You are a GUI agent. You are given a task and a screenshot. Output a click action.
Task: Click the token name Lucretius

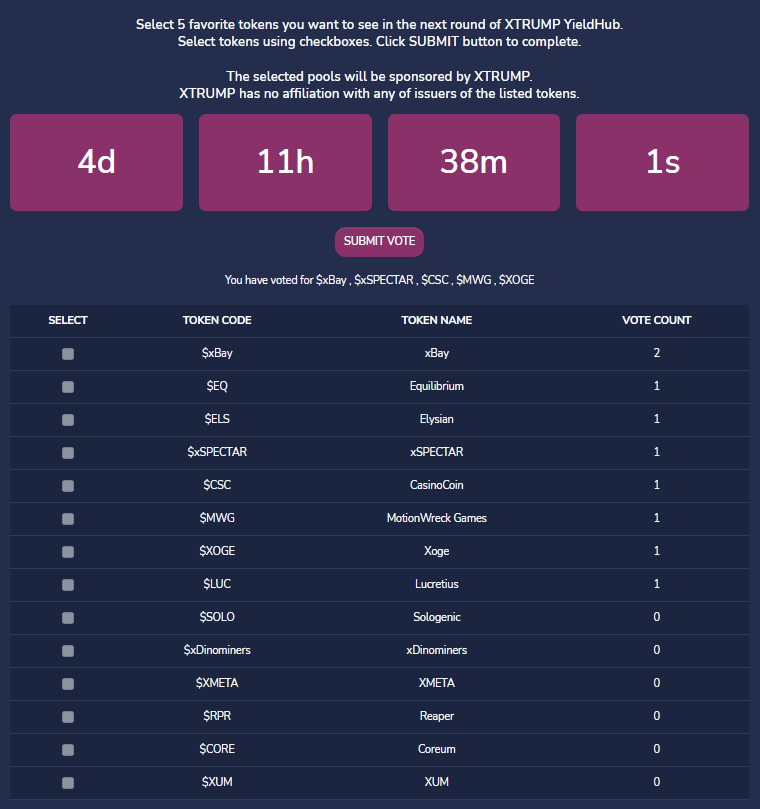click(436, 584)
